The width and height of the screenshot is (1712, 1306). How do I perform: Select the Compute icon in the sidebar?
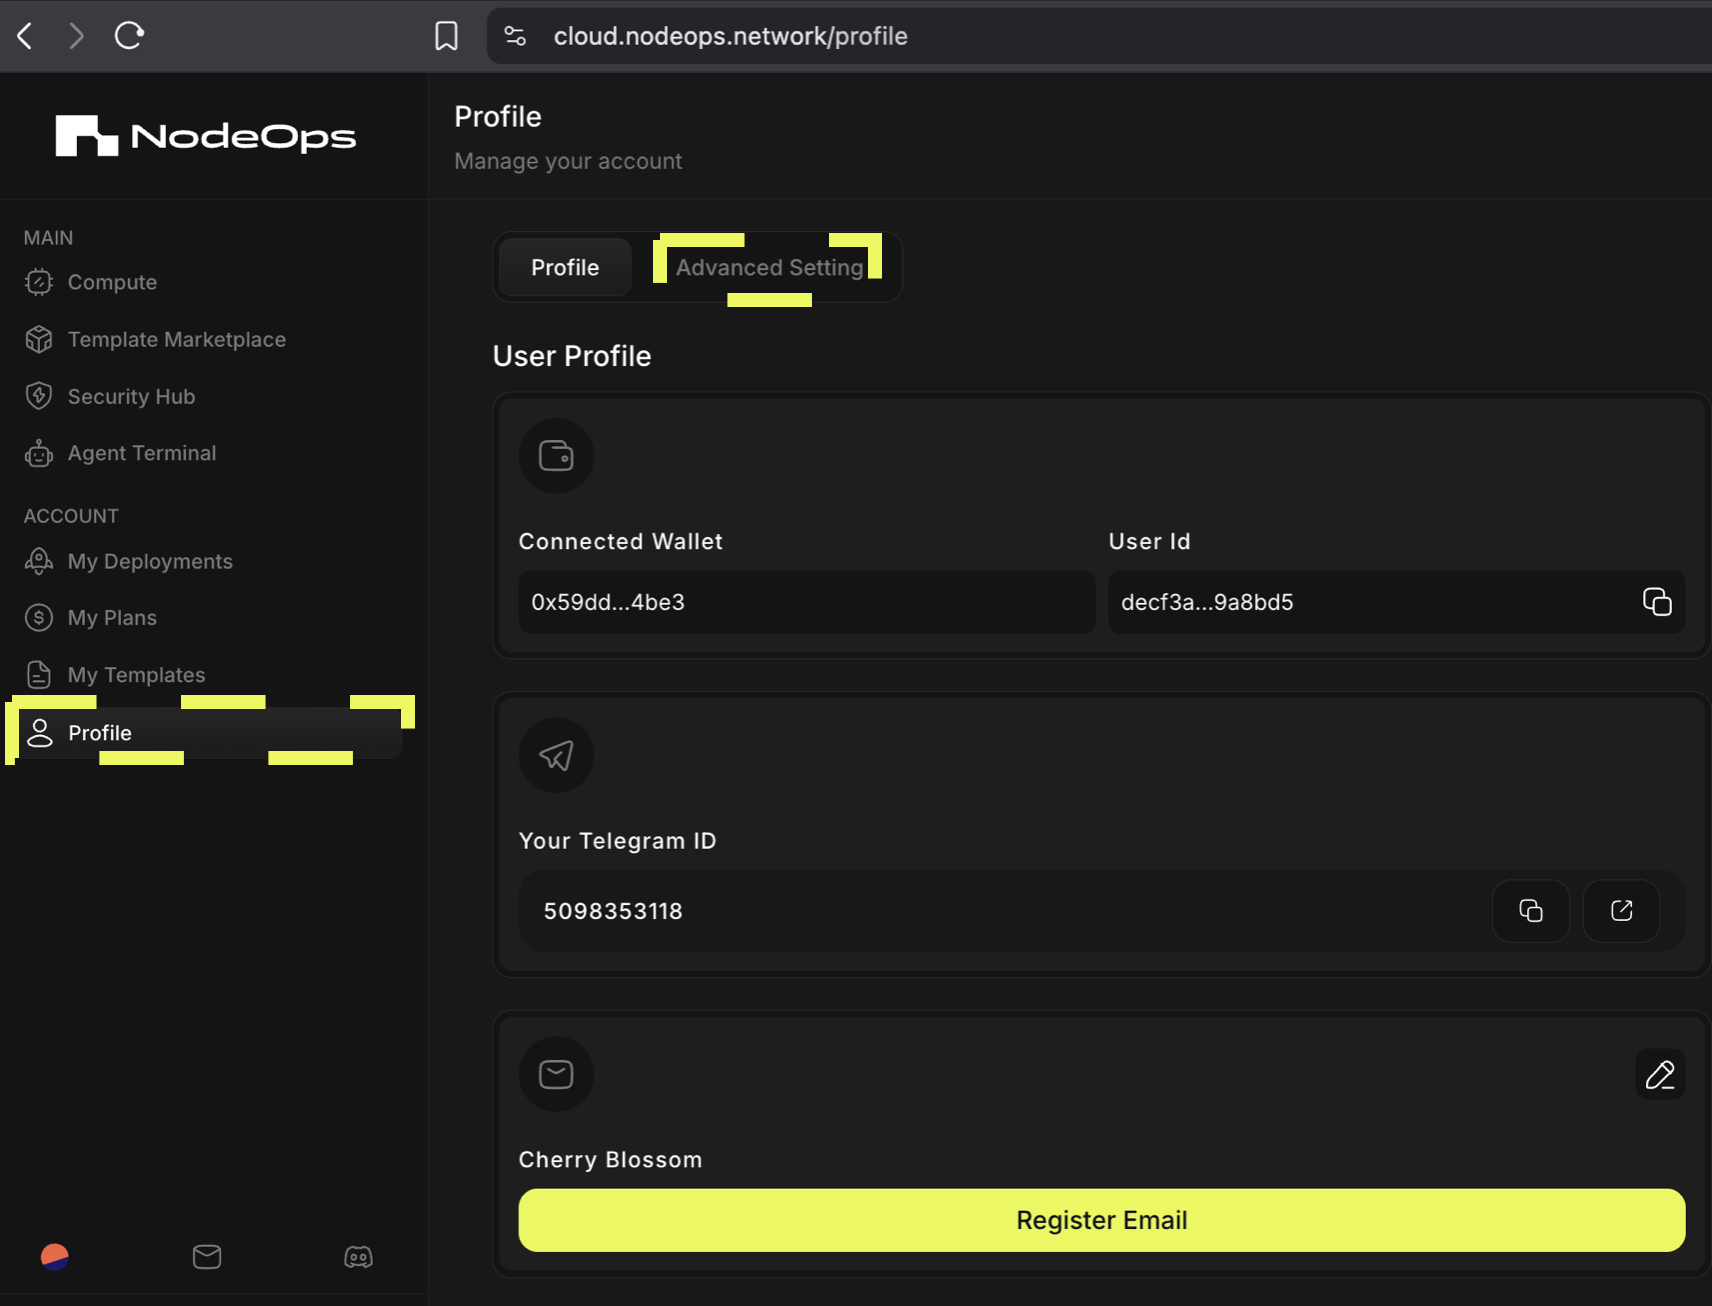tap(38, 282)
